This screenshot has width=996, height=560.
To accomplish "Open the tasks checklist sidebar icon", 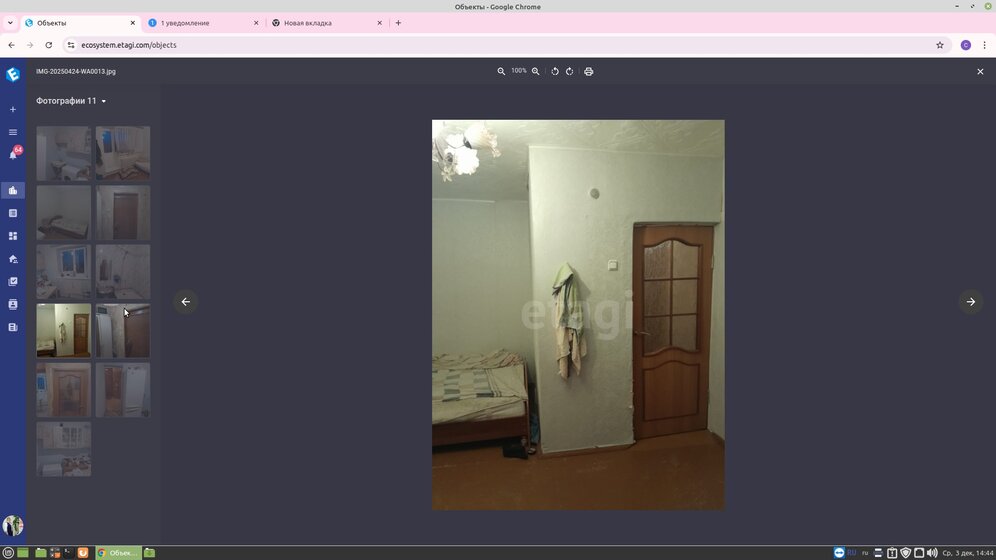I will click(13, 281).
